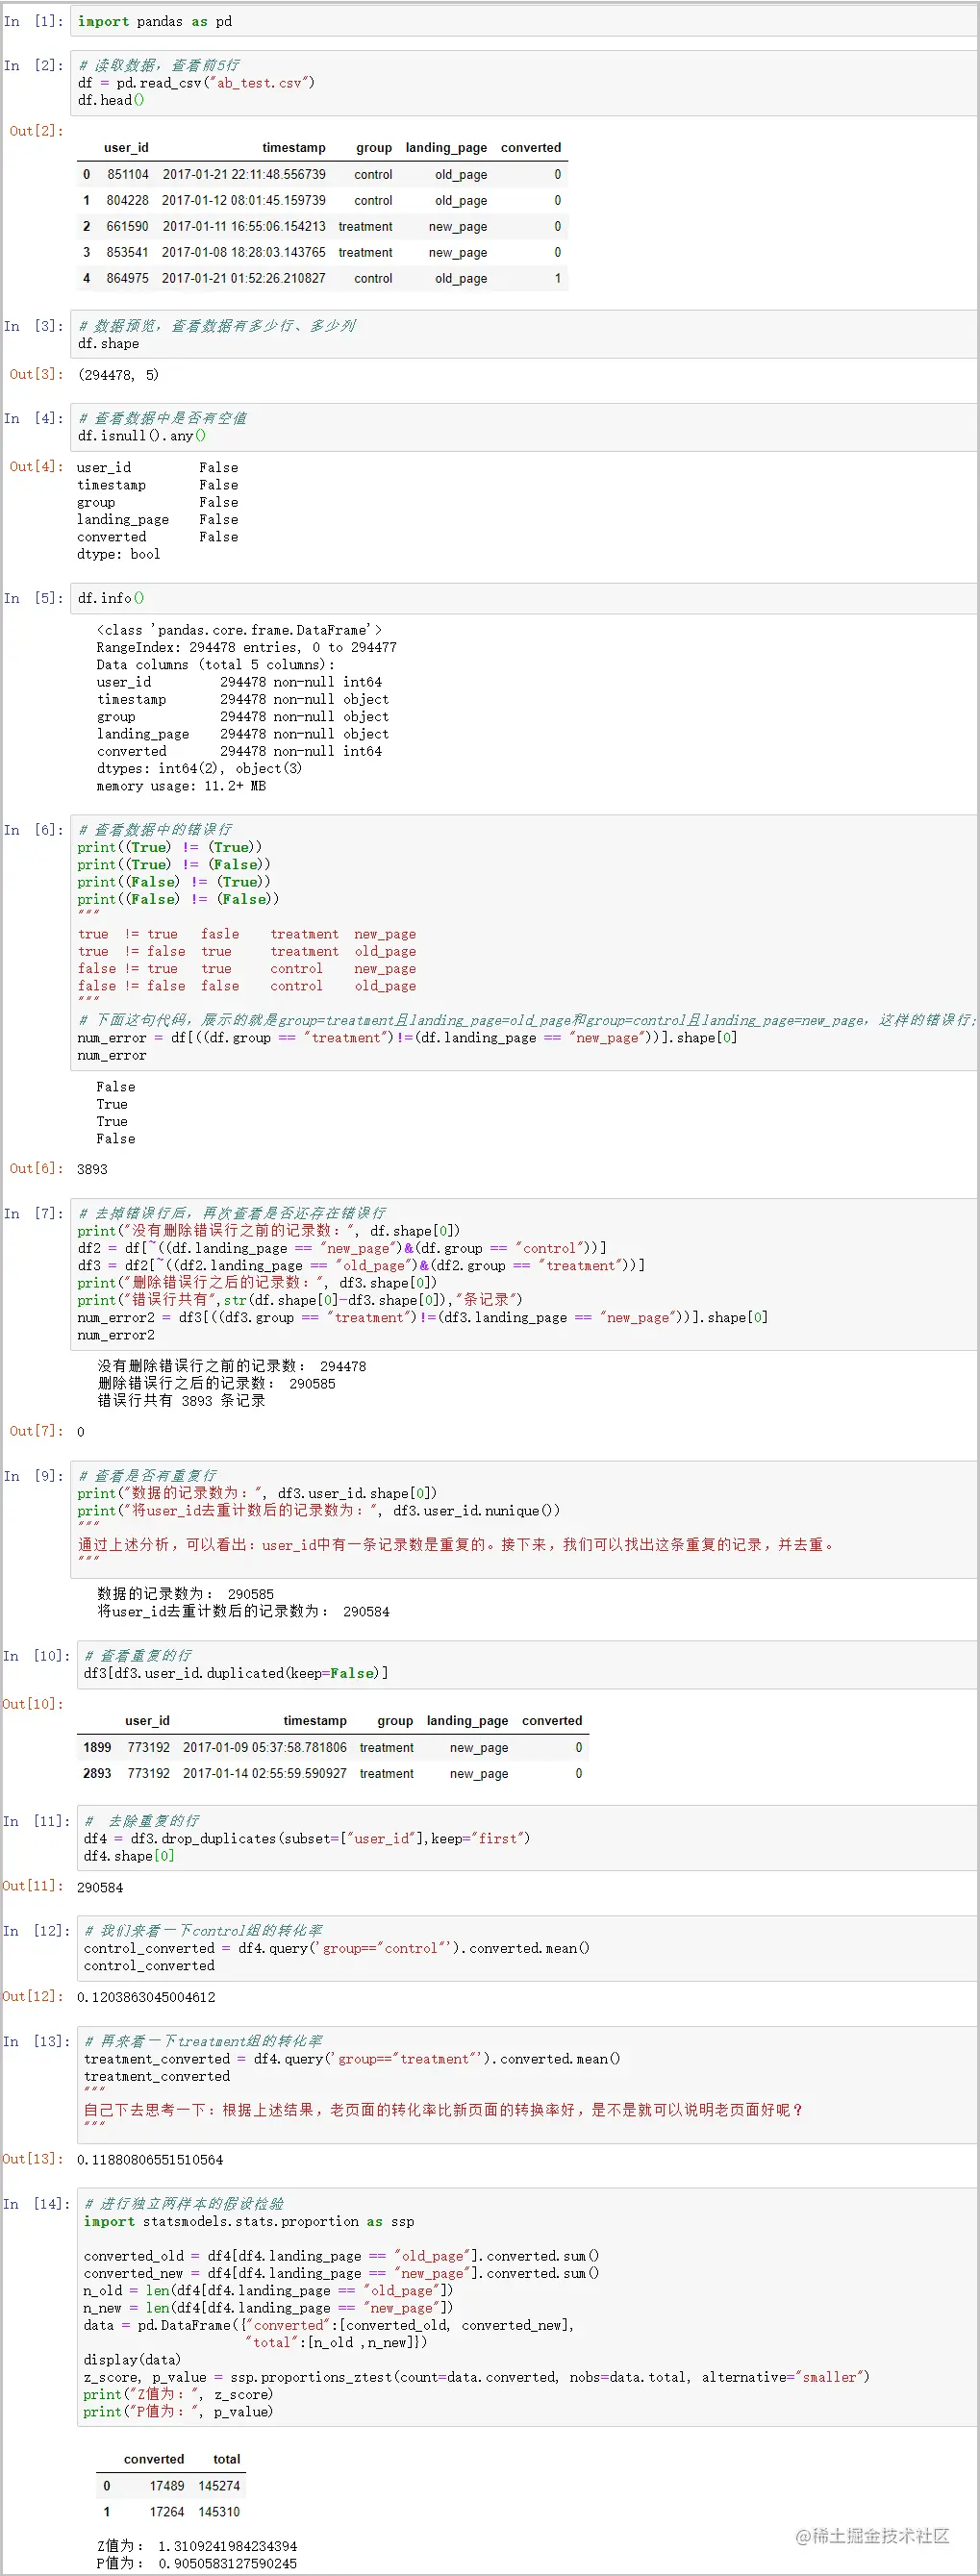Viewport: 980px width, 2576px height.
Task: Click user_id value 804228
Action: (128, 200)
